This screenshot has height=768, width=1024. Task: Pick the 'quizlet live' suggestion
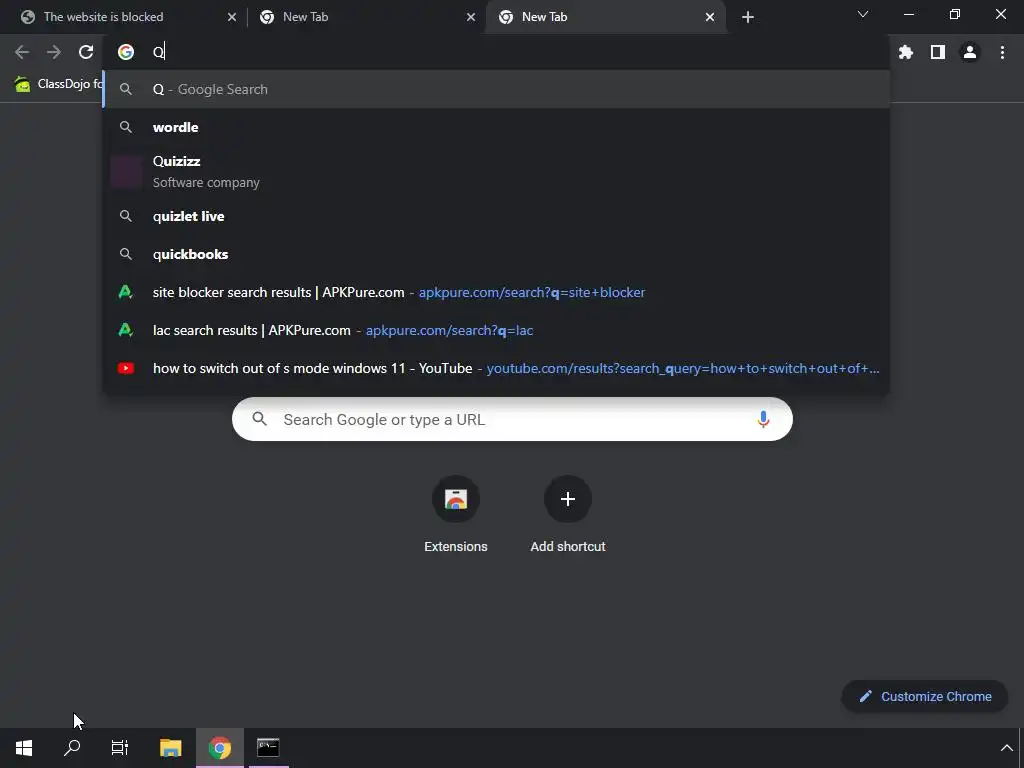496,216
